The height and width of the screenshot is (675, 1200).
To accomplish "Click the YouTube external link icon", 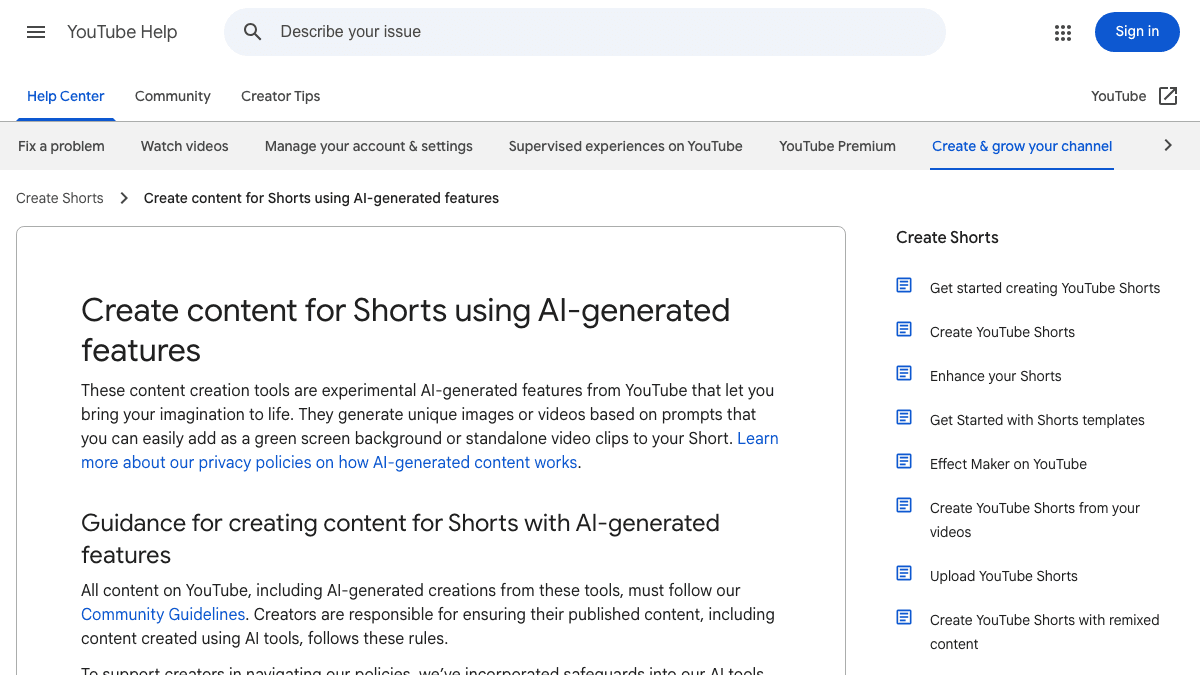I will (x=1168, y=96).
